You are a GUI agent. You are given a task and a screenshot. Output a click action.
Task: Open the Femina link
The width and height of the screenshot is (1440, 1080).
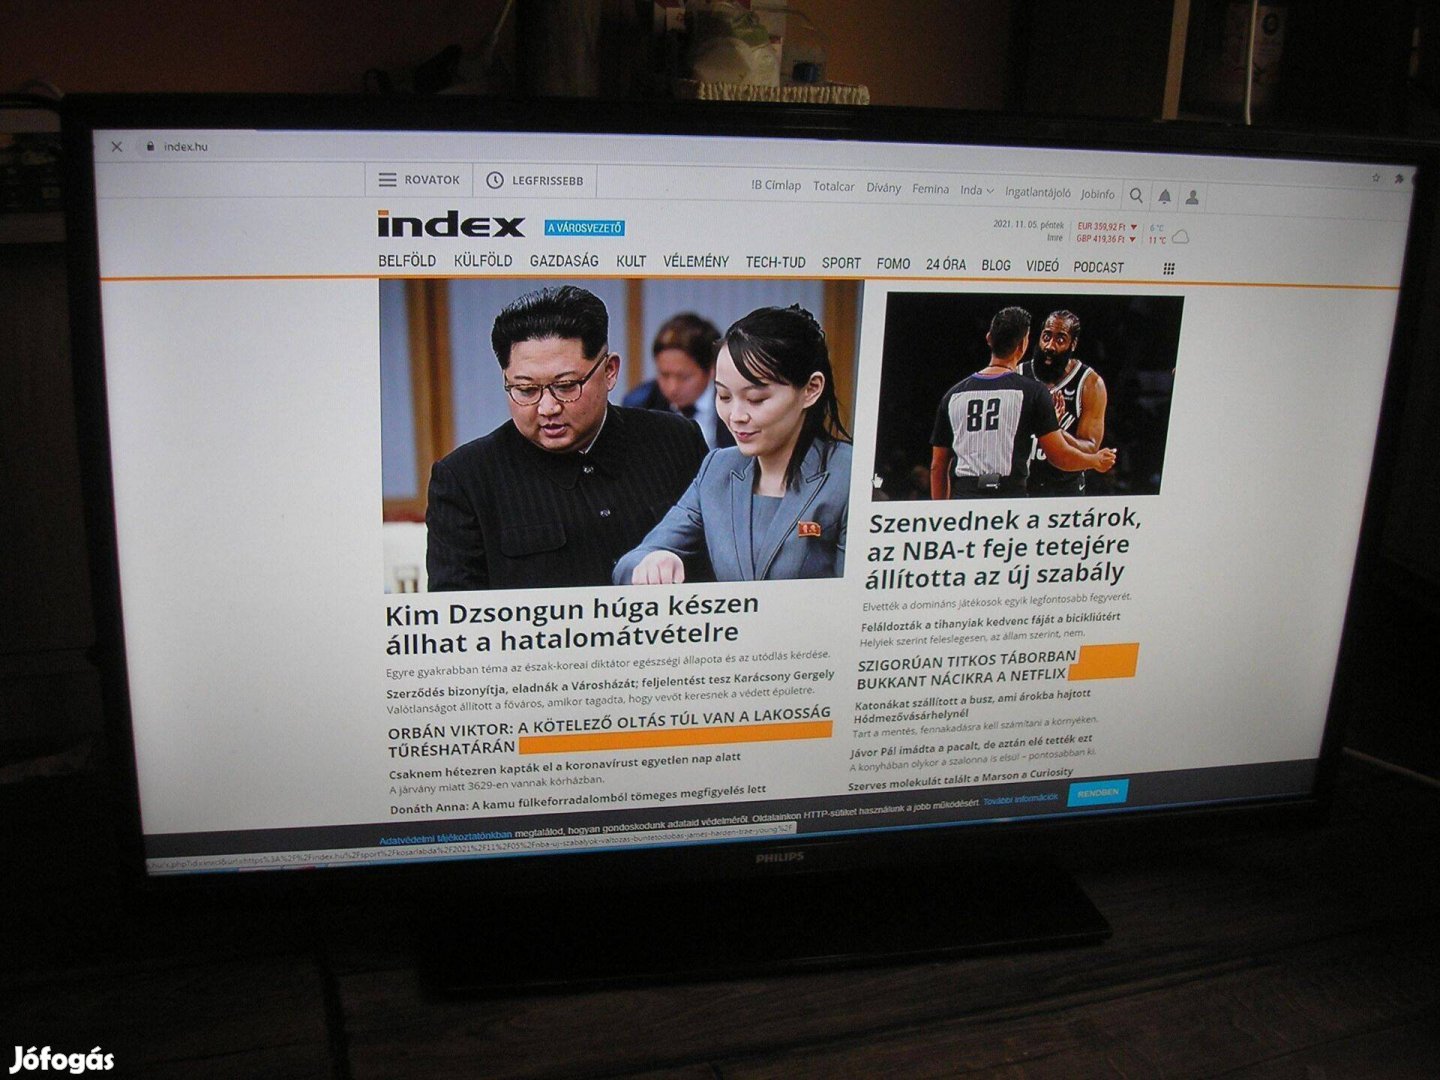(930, 188)
